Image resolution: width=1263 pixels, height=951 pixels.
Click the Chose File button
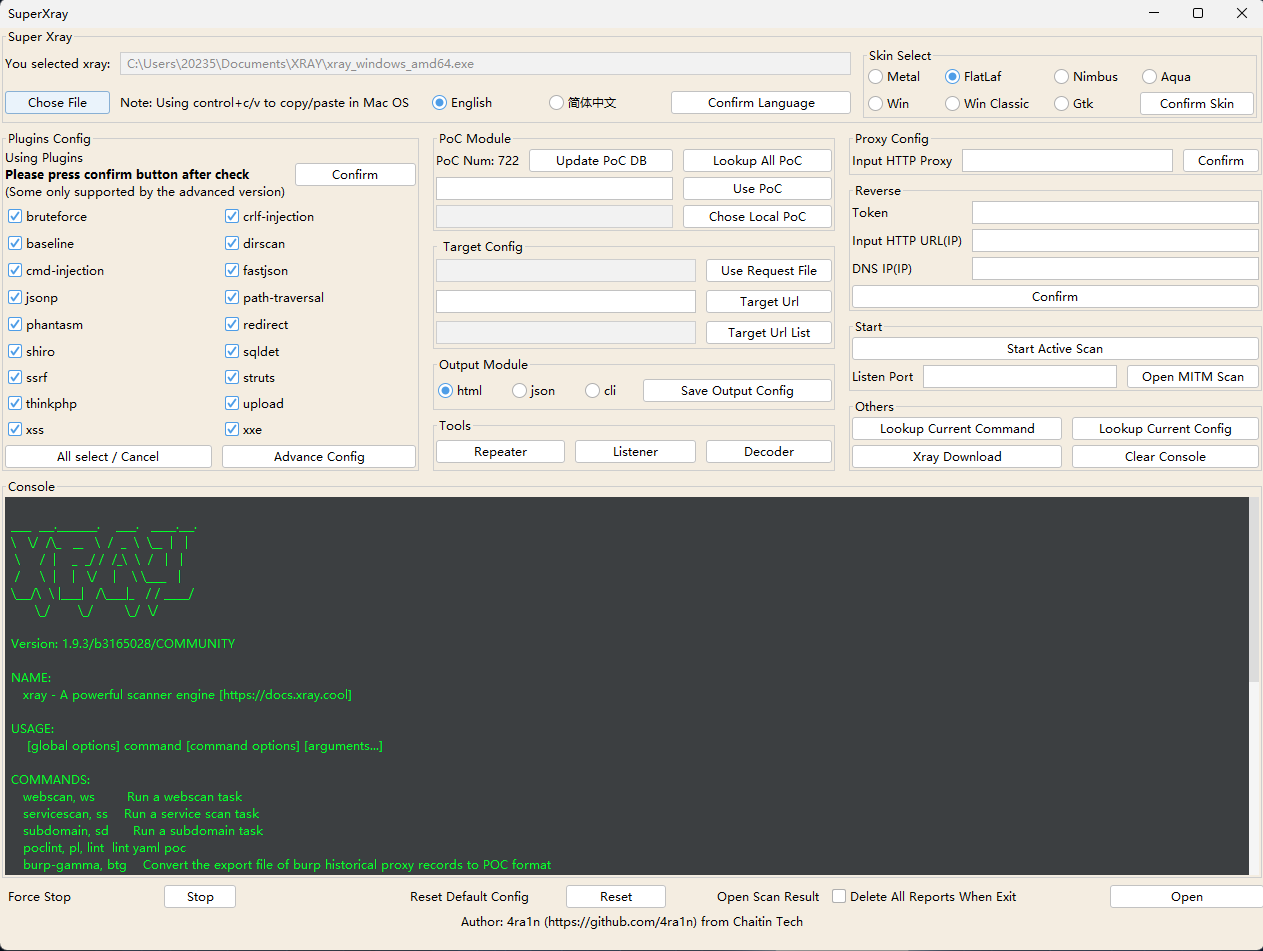coord(57,102)
